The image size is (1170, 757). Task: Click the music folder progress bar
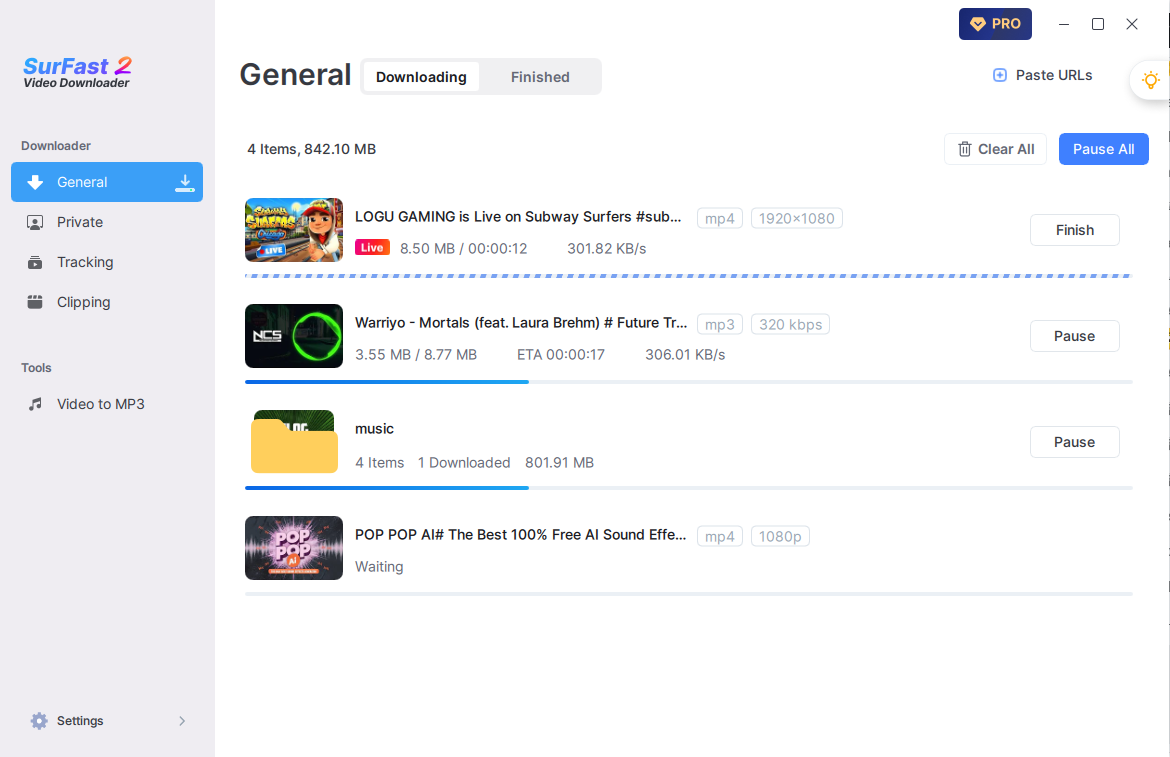[689, 488]
